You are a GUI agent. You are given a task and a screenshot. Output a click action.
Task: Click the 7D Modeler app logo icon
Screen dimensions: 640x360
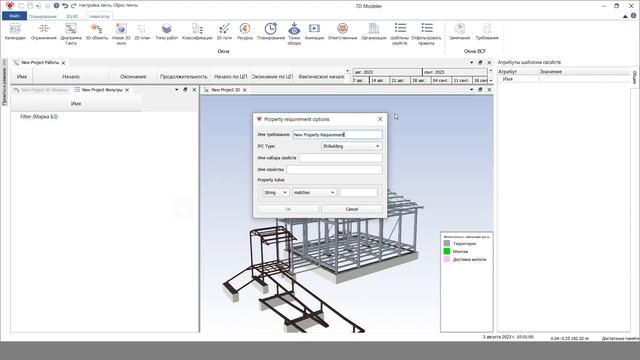pyautogui.click(x=10, y=5)
